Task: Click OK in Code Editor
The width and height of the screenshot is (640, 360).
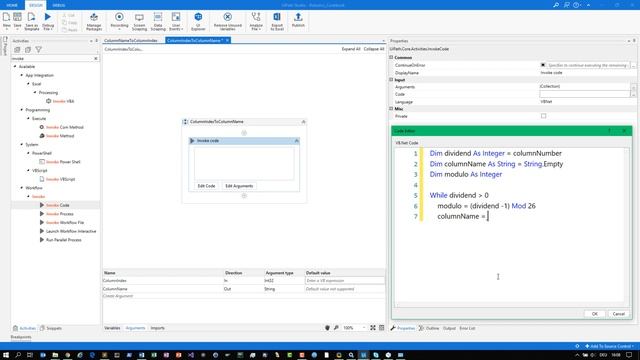Action: (x=595, y=314)
